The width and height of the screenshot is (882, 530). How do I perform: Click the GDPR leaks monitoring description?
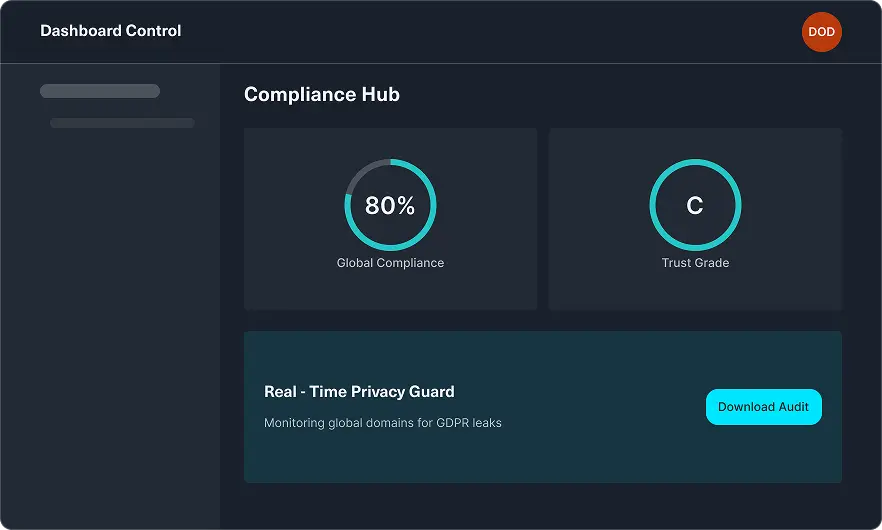[383, 423]
